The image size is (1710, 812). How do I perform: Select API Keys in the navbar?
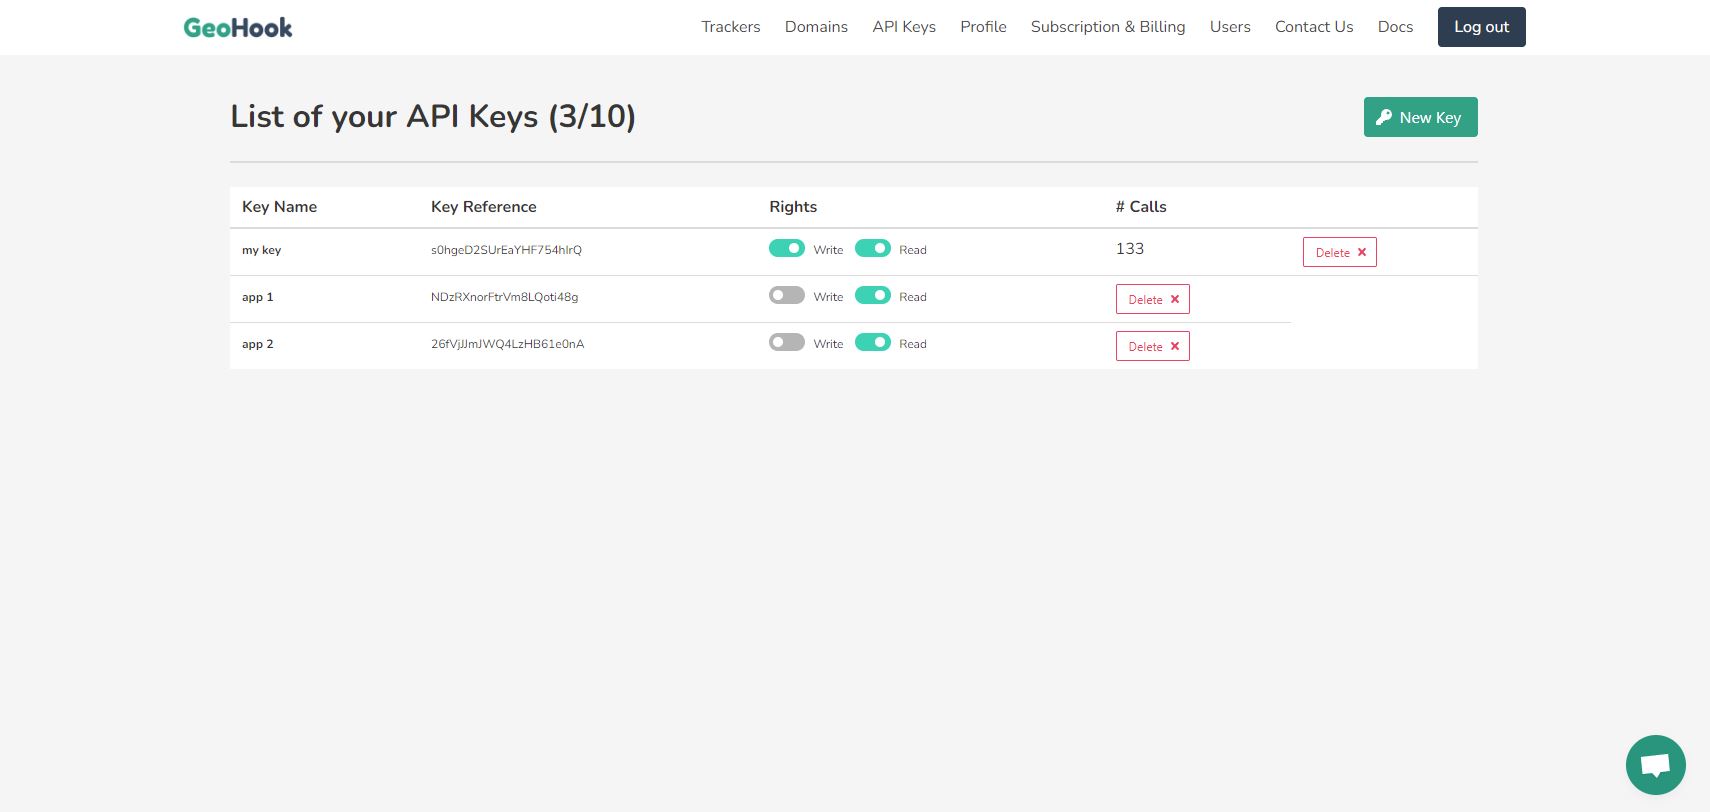pos(904,27)
